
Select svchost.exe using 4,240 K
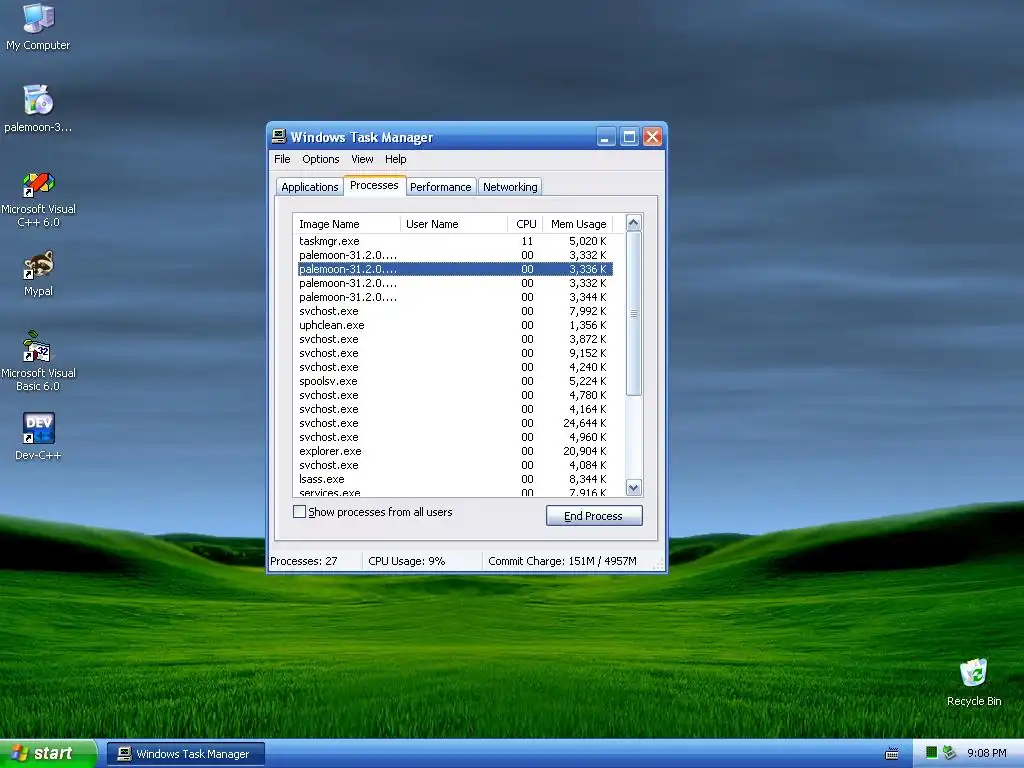coord(455,367)
